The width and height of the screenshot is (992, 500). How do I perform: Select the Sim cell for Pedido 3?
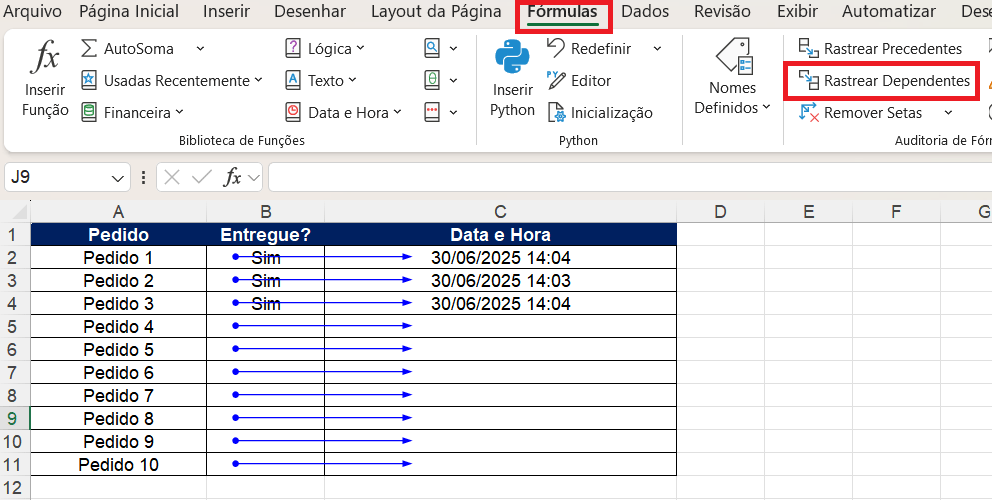[266, 304]
